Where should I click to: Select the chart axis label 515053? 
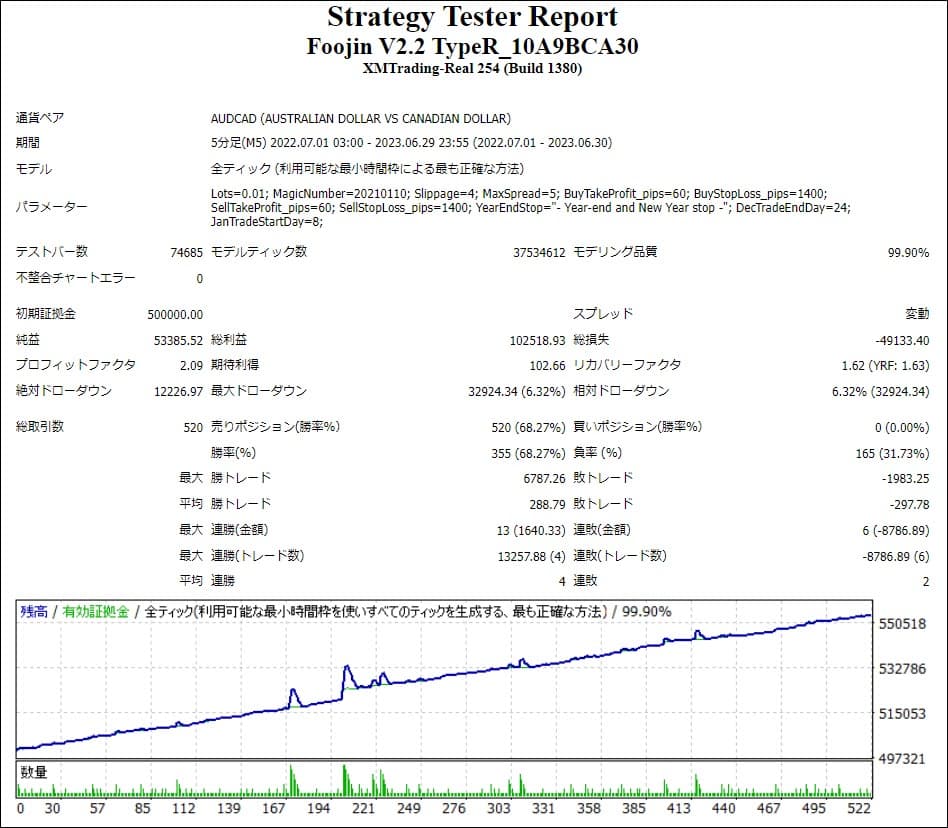click(x=902, y=714)
